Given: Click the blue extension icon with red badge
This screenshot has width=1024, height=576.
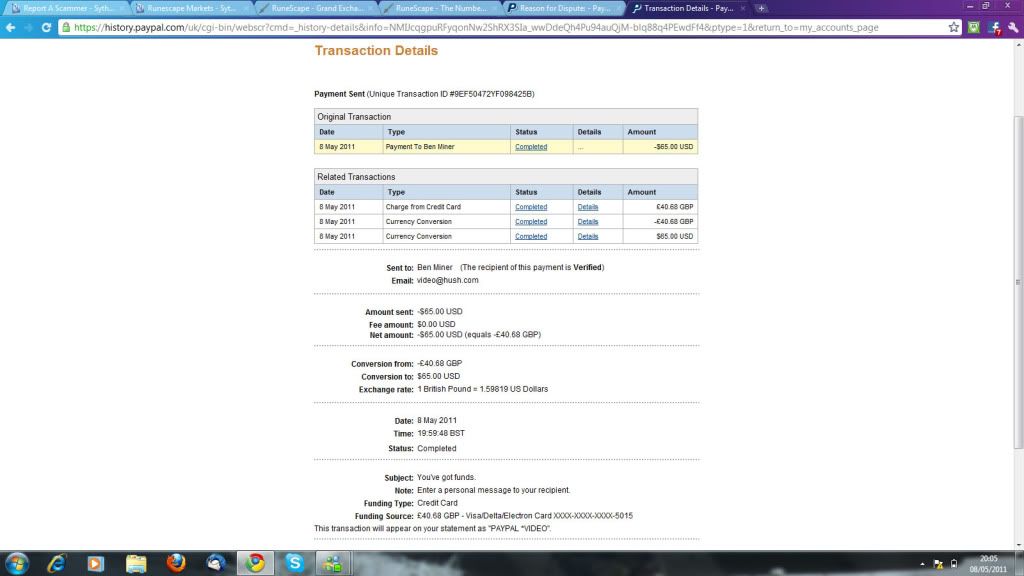Looking at the screenshot, I should pos(994,27).
